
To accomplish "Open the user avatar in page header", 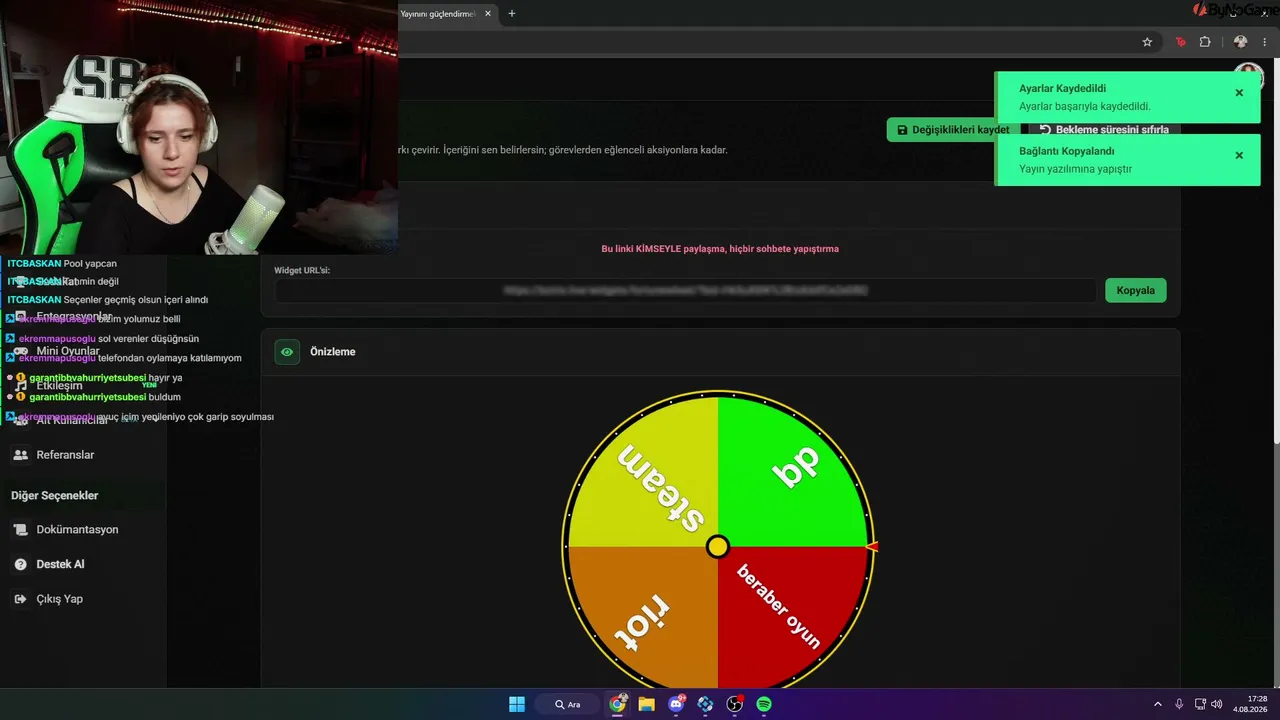I will tap(1248, 76).
